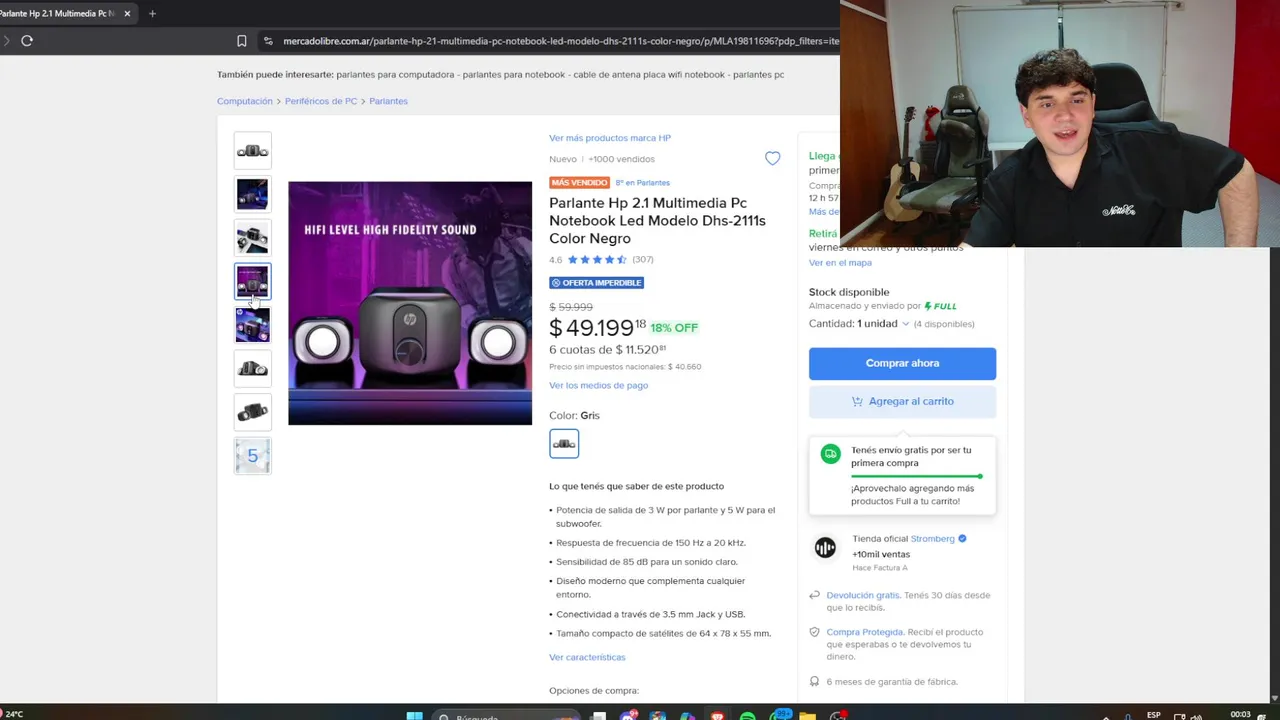Click the green free-shipping truck icon
The height and width of the screenshot is (720, 1280).
(830, 454)
